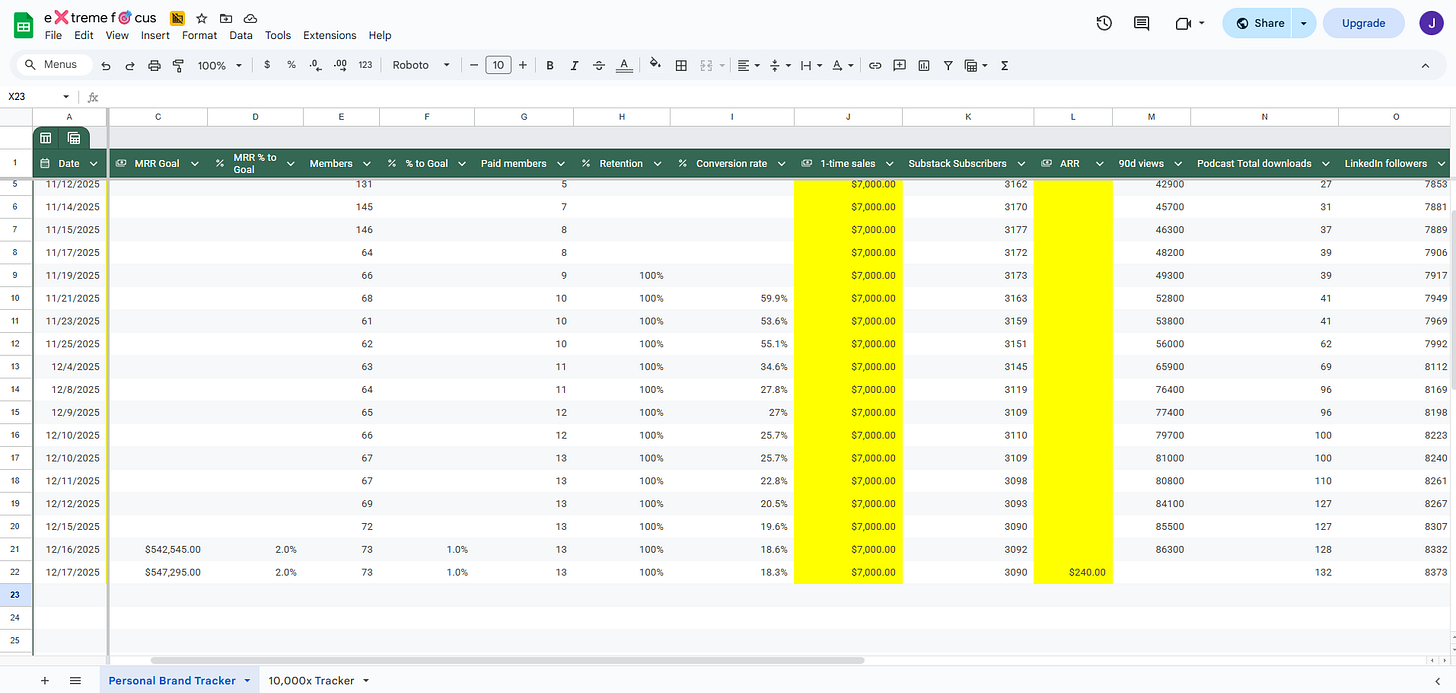Toggle Bold formatting
1456x693 pixels.
[x=550, y=65]
